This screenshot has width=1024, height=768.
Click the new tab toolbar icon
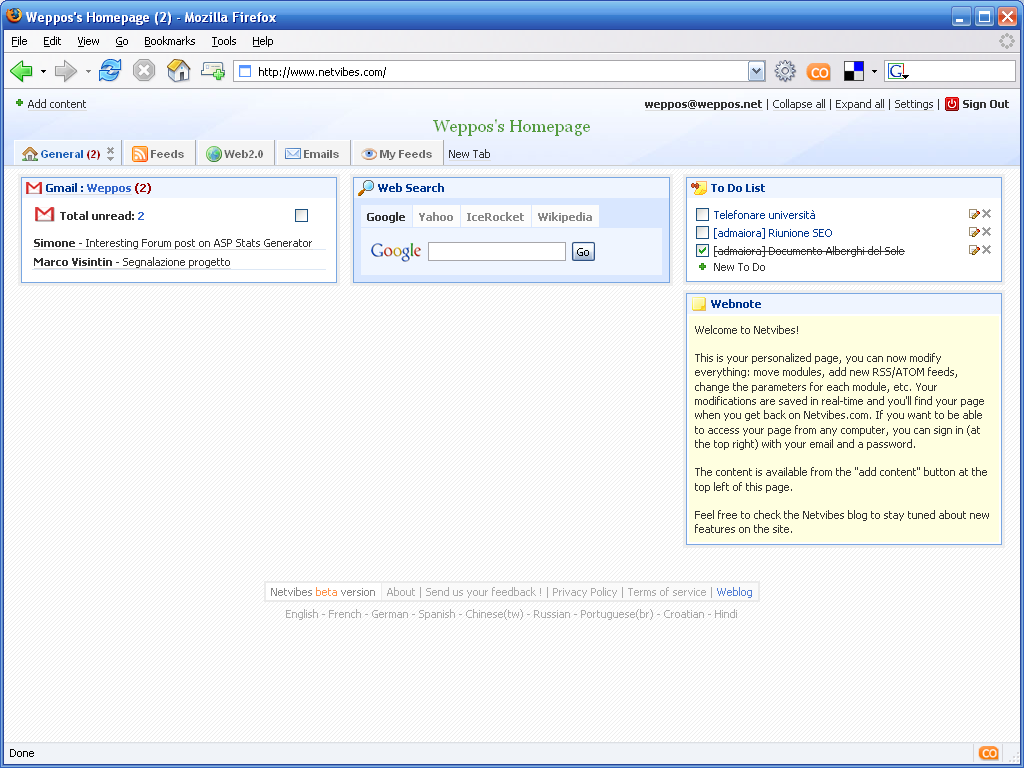pos(213,71)
